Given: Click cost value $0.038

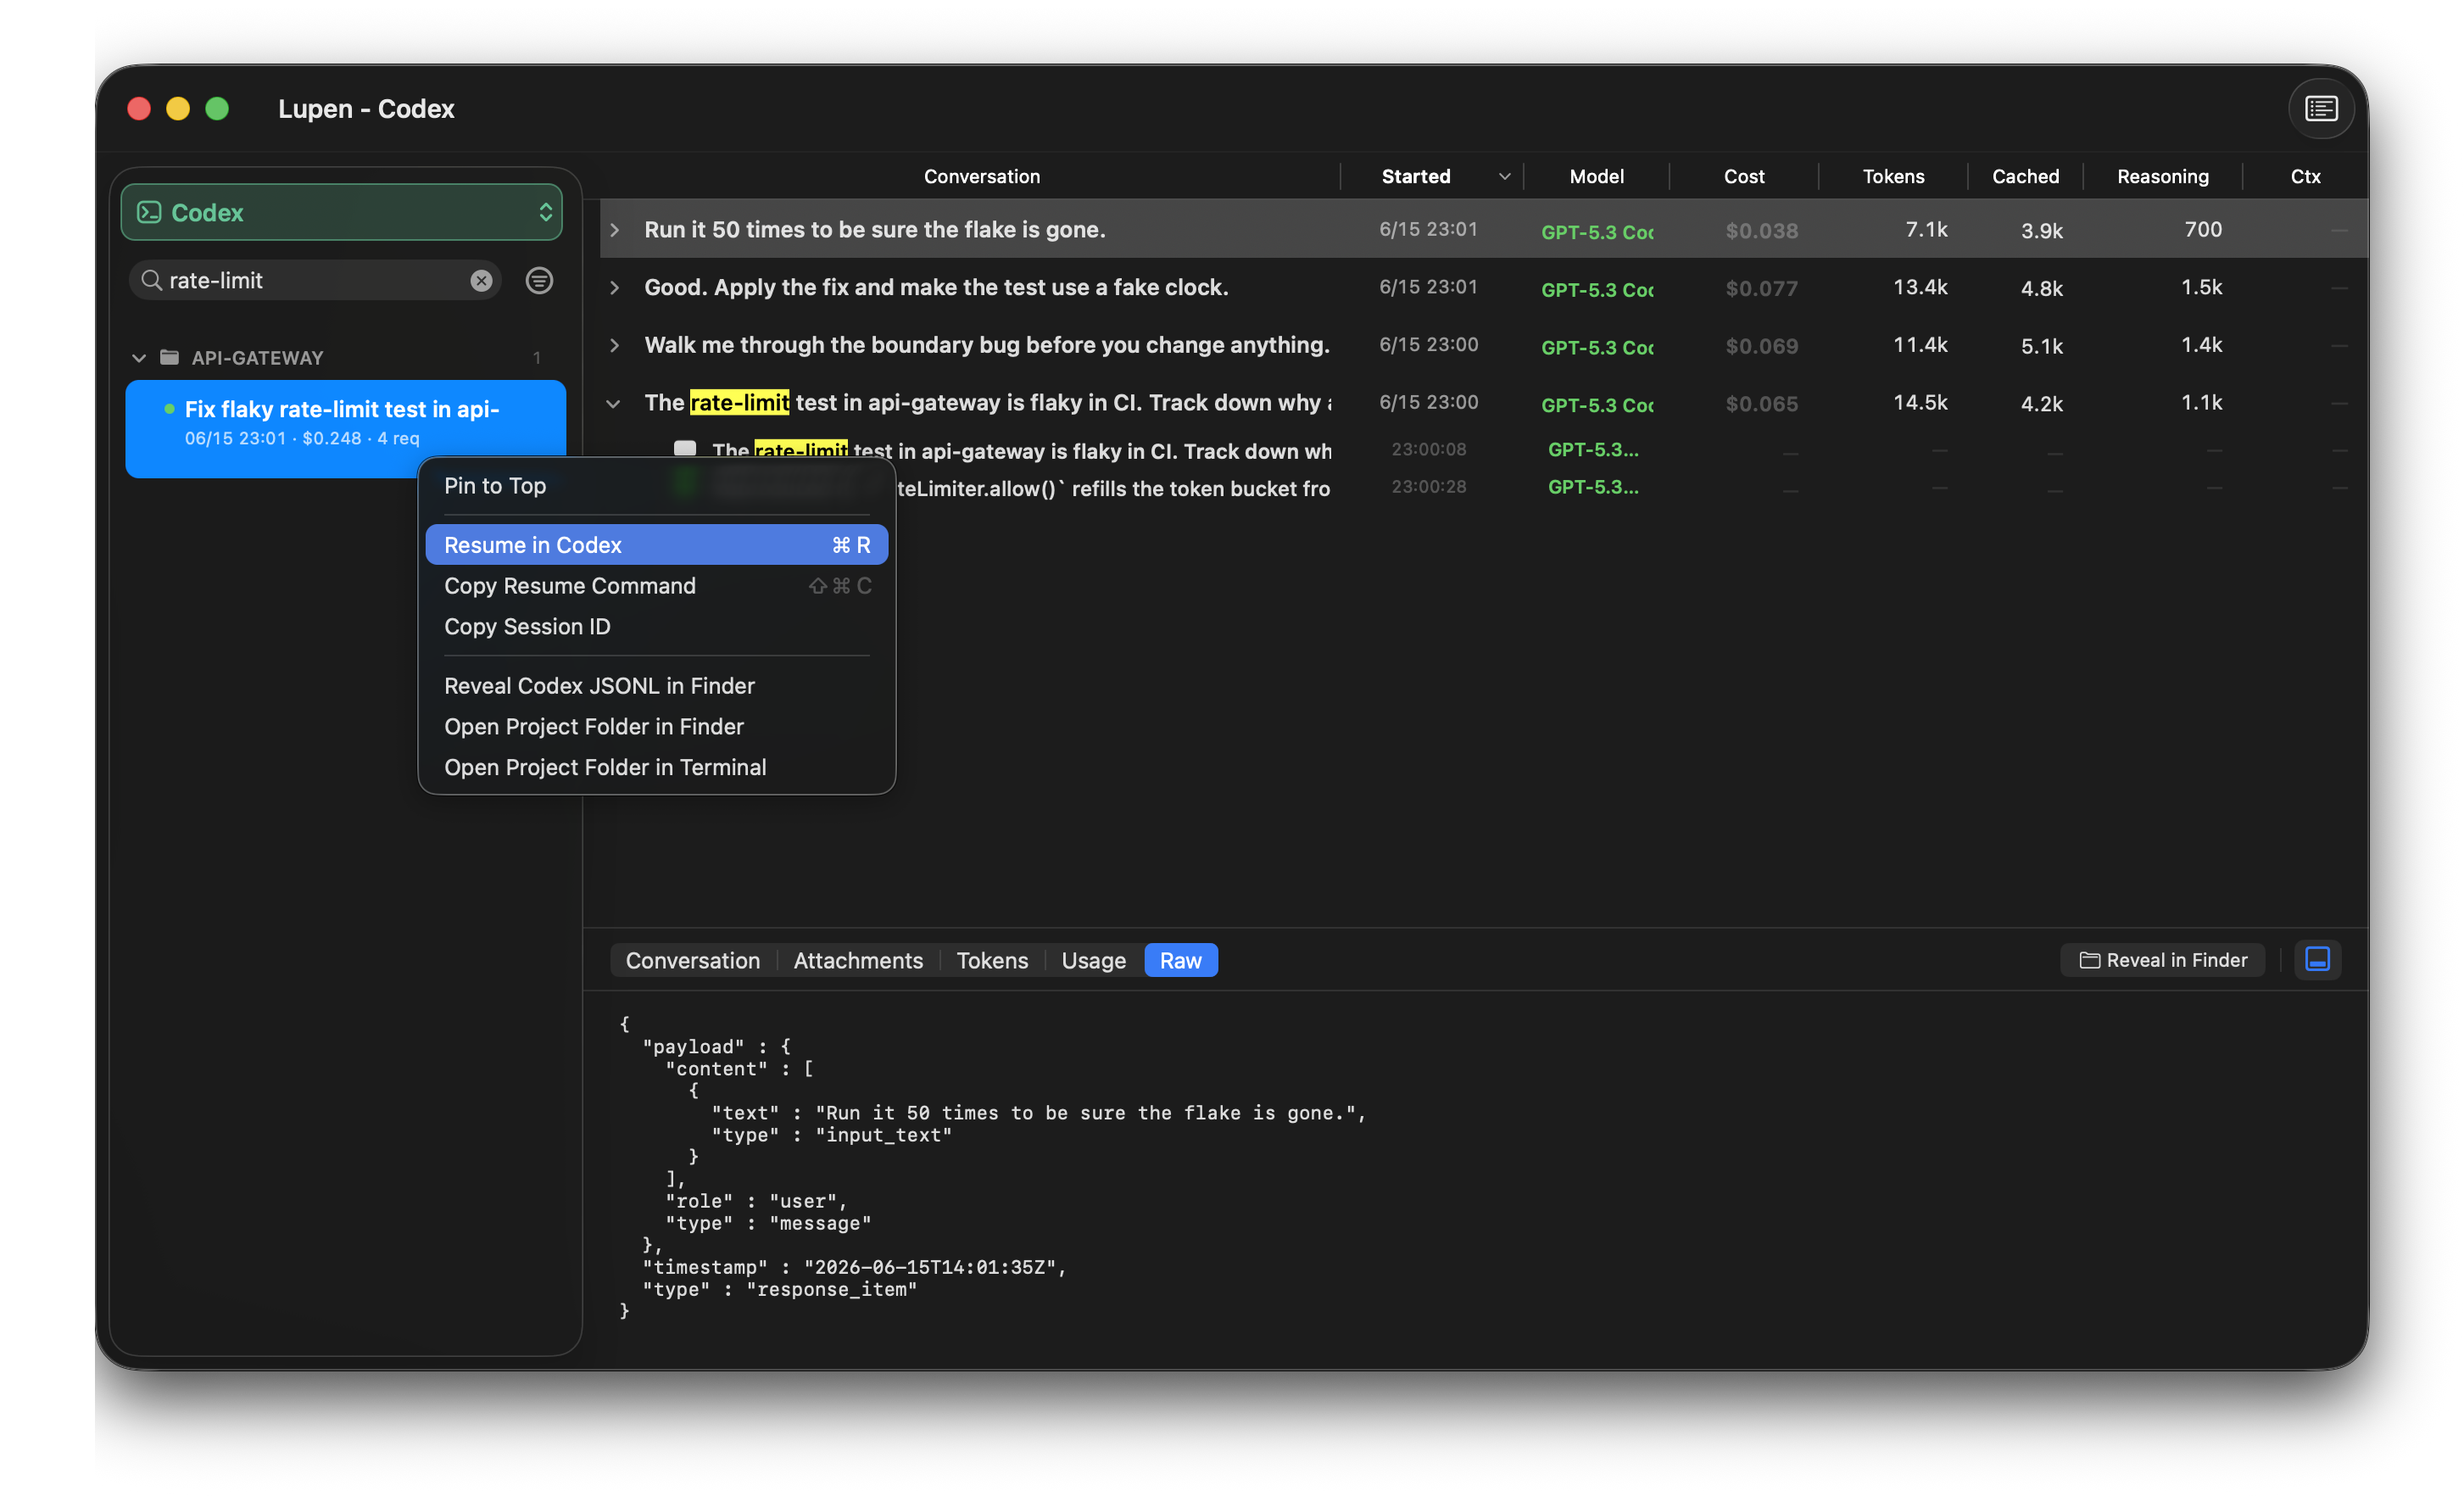Looking at the screenshot, I should pyautogui.click(x=1761, y=231).
